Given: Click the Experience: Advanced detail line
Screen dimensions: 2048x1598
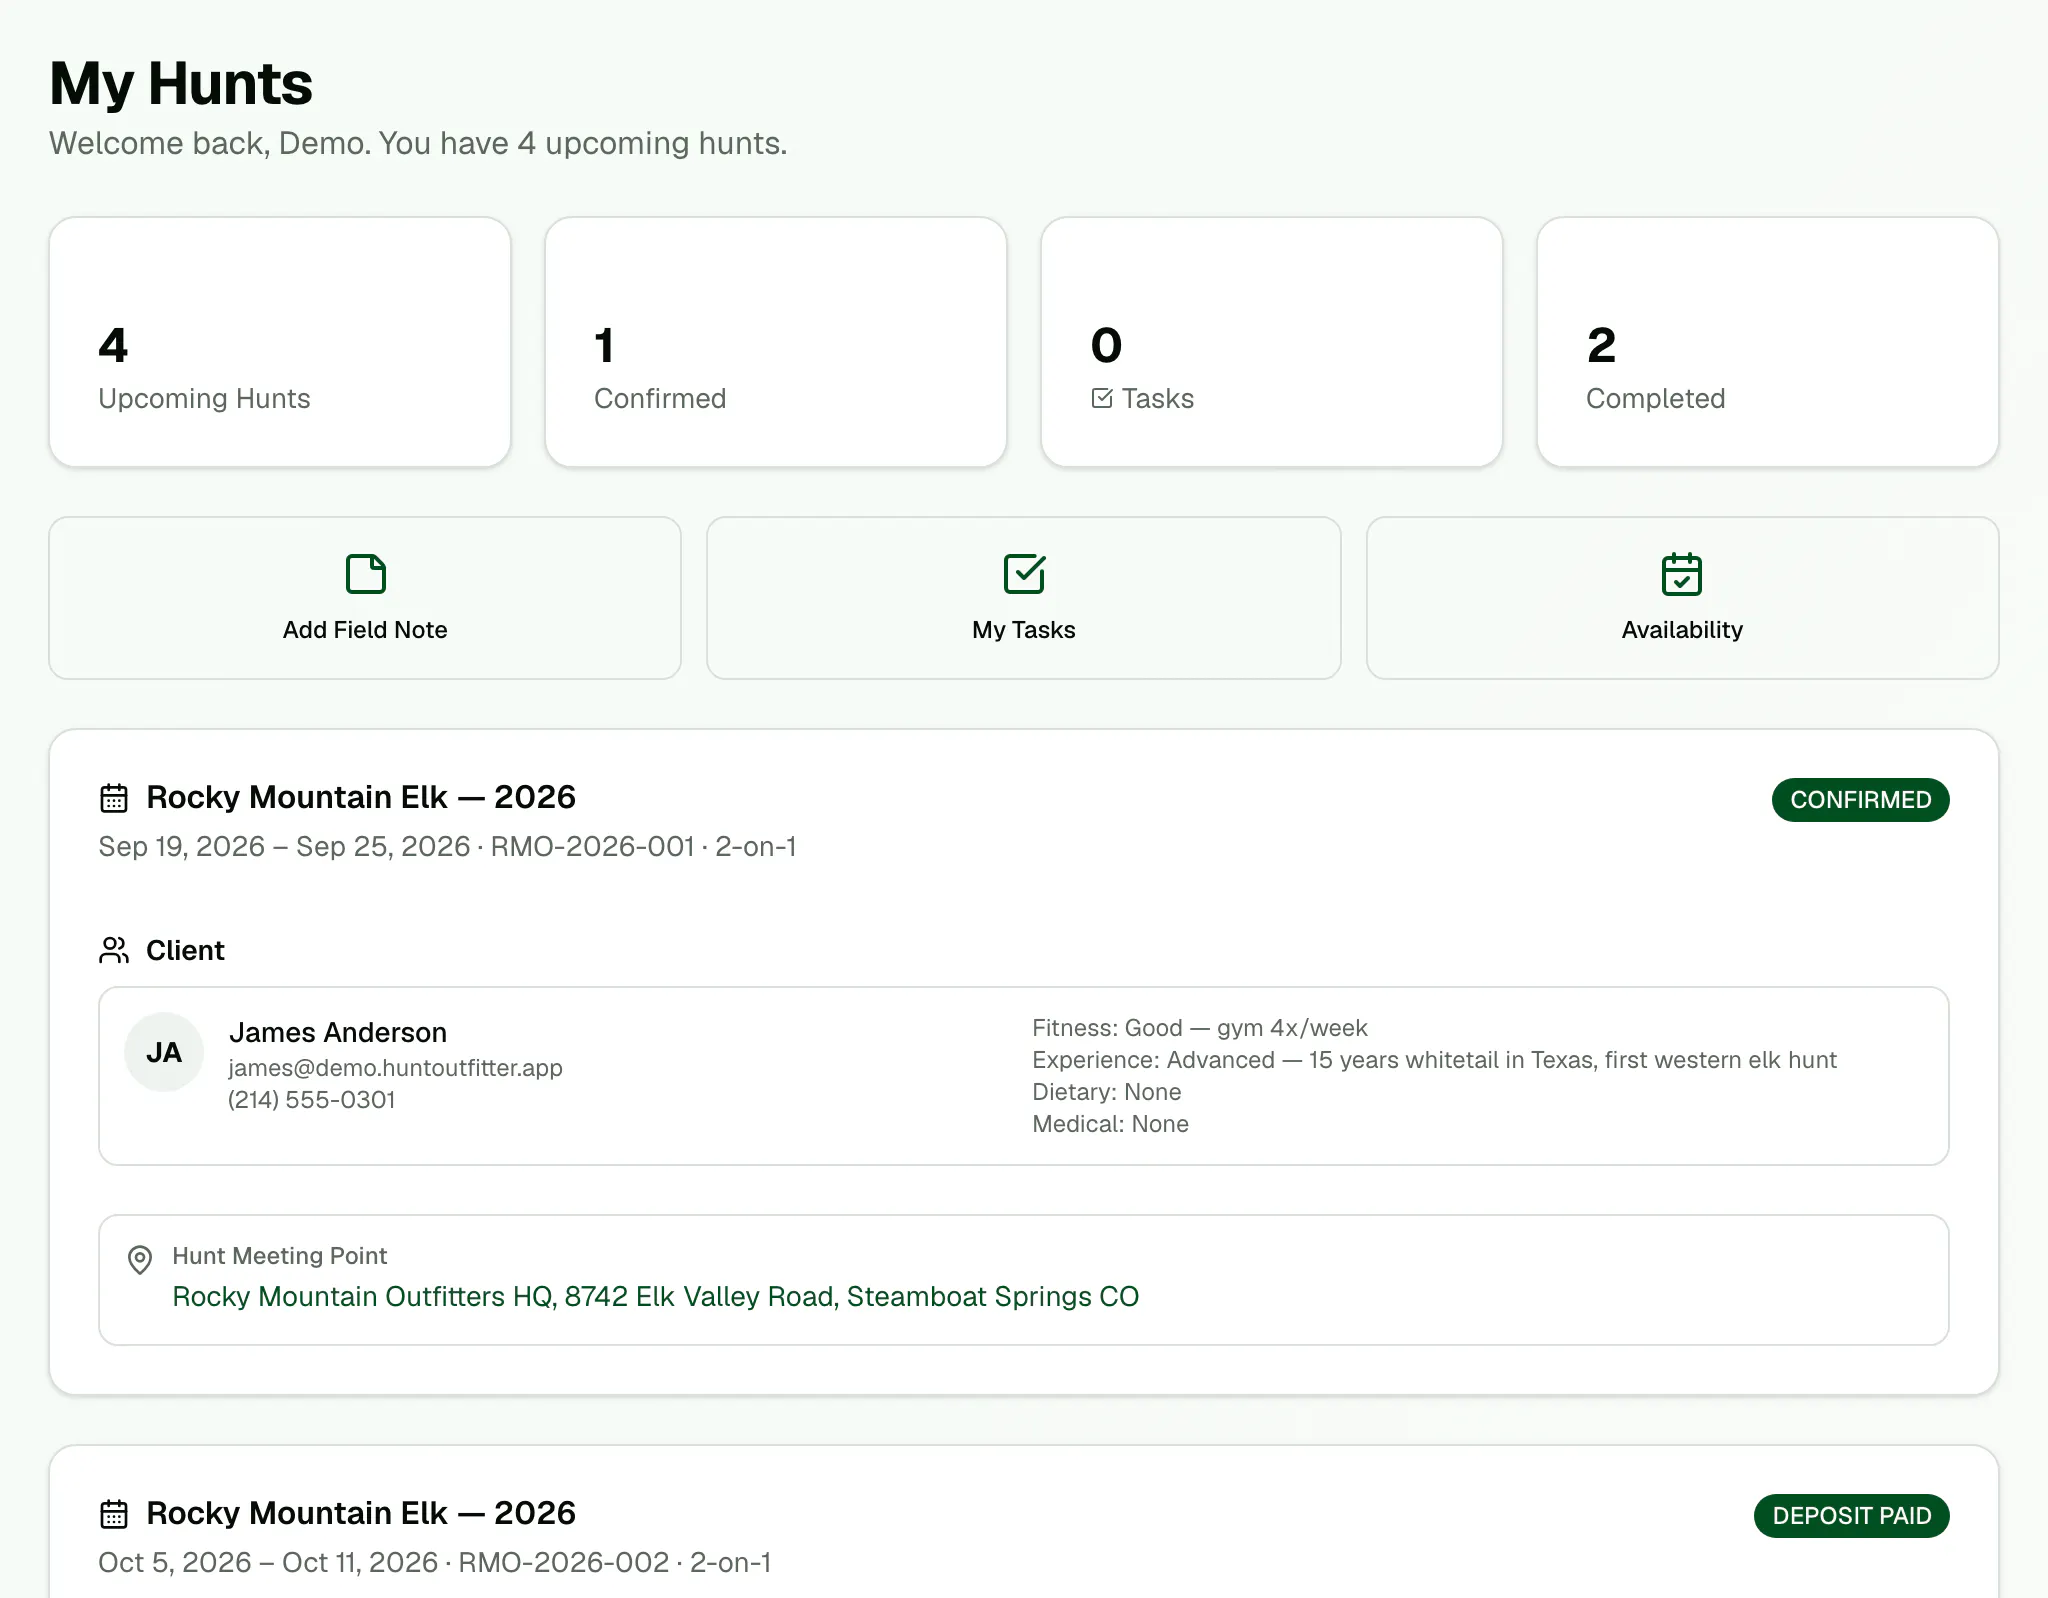Looking at the screenshot, I should coord(1435,1060).
